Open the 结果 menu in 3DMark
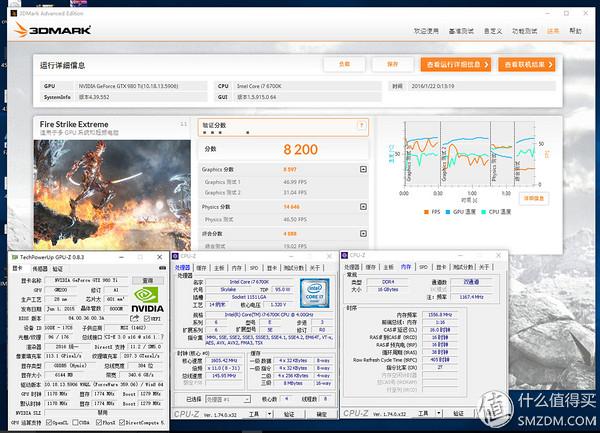The image size is (600, 433). pos(553,31)
